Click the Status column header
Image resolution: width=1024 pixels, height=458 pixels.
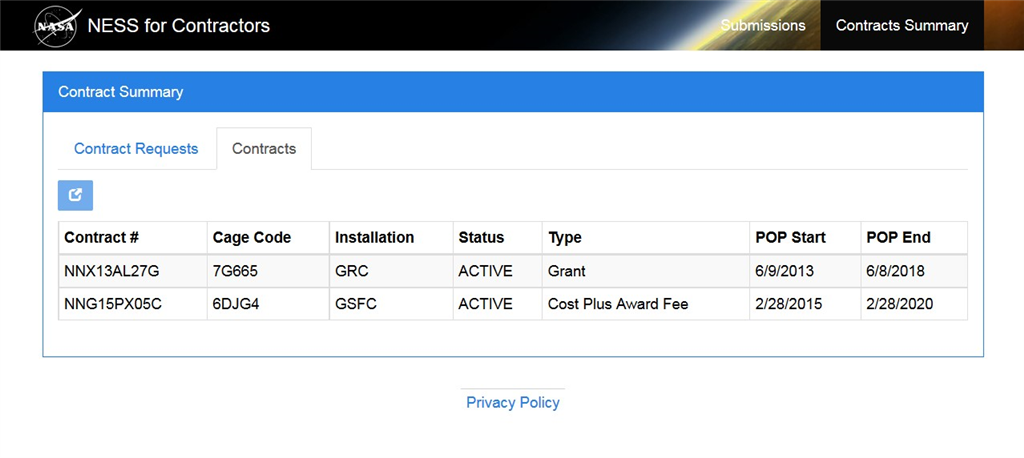click(481, 238)
